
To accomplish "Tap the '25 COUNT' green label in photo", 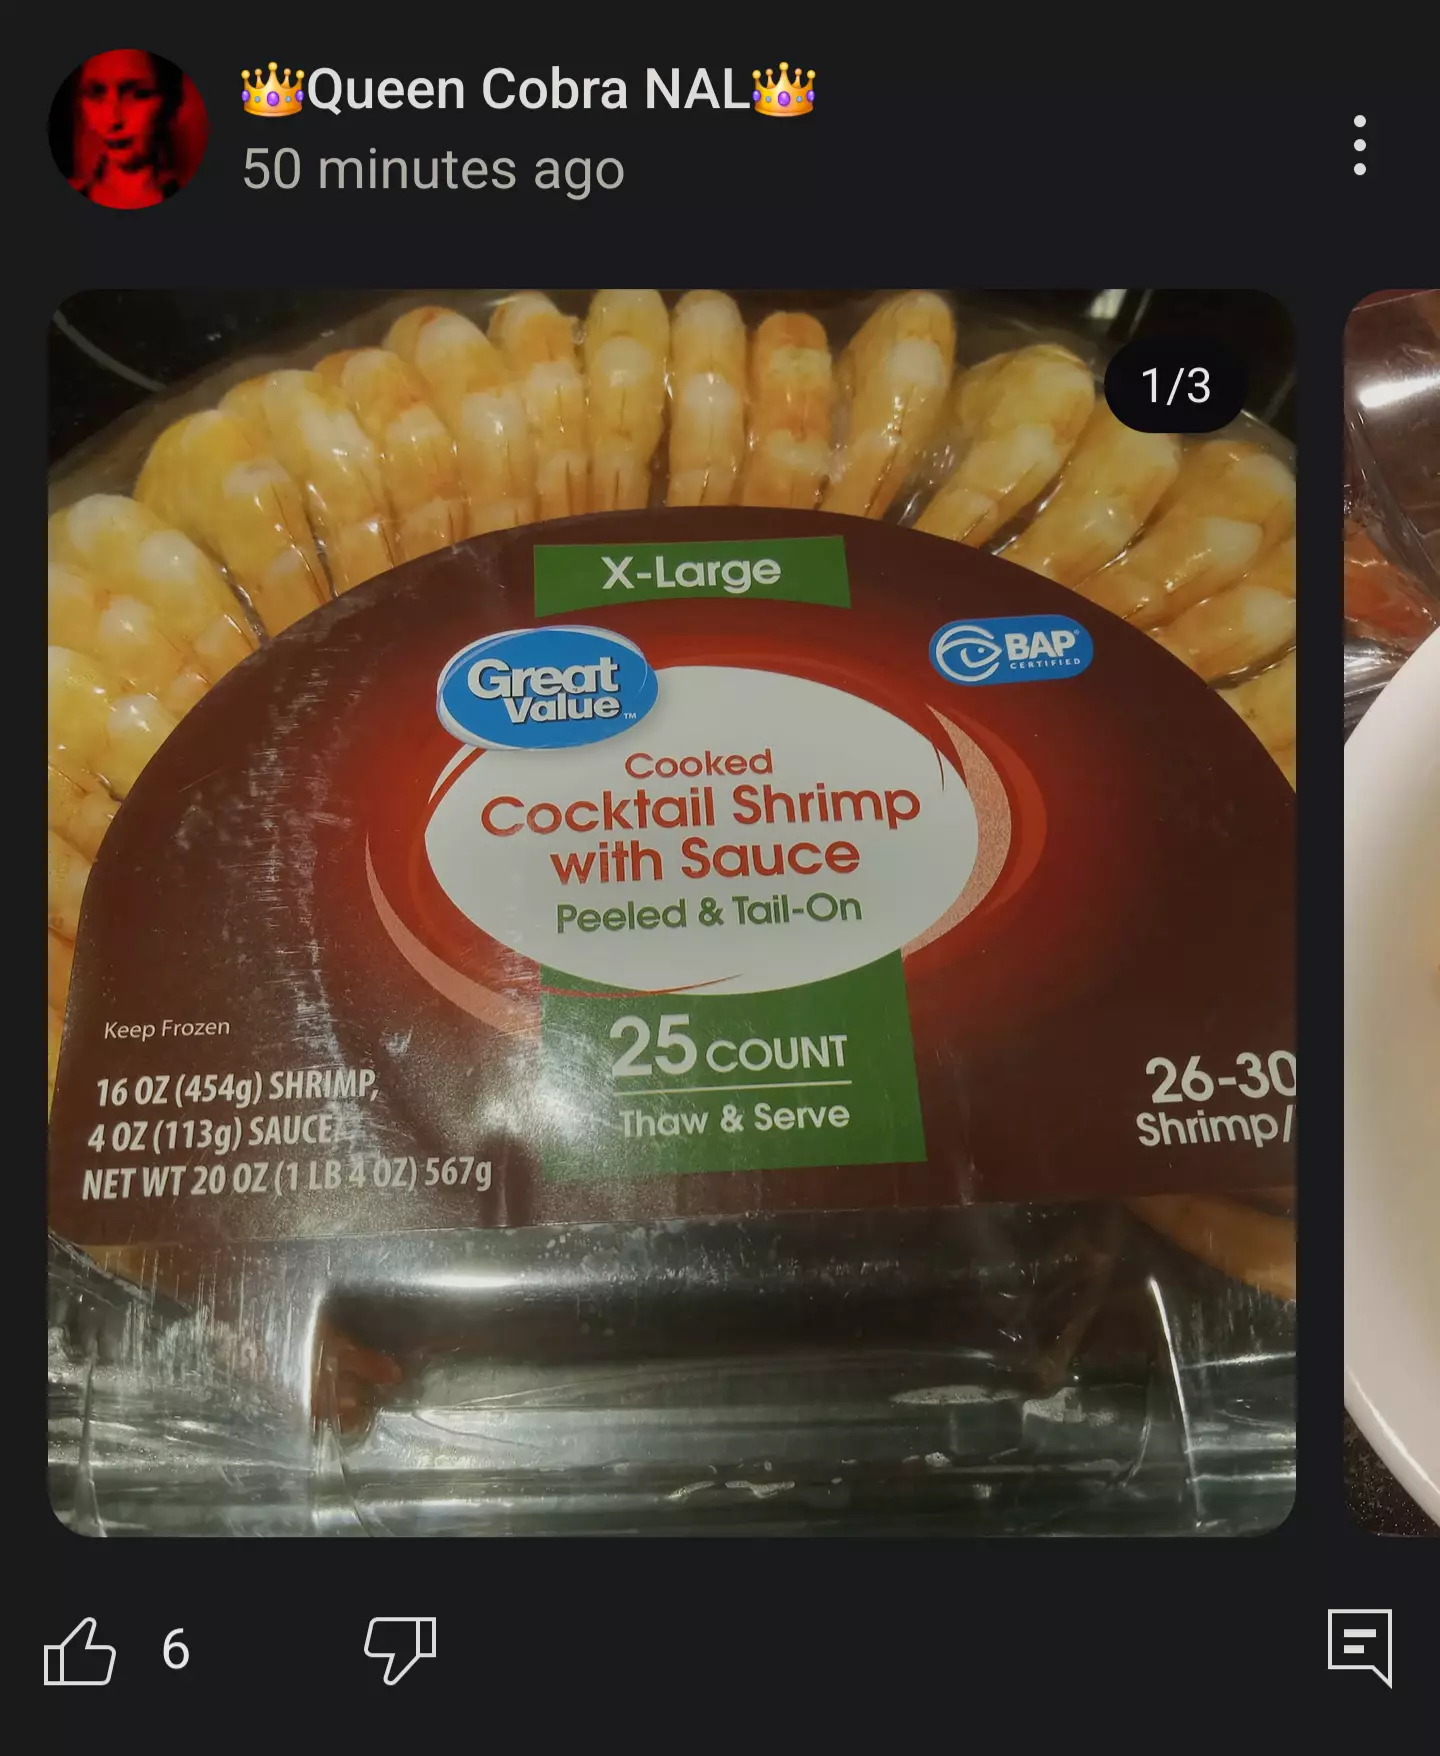I will (731, 1048).
